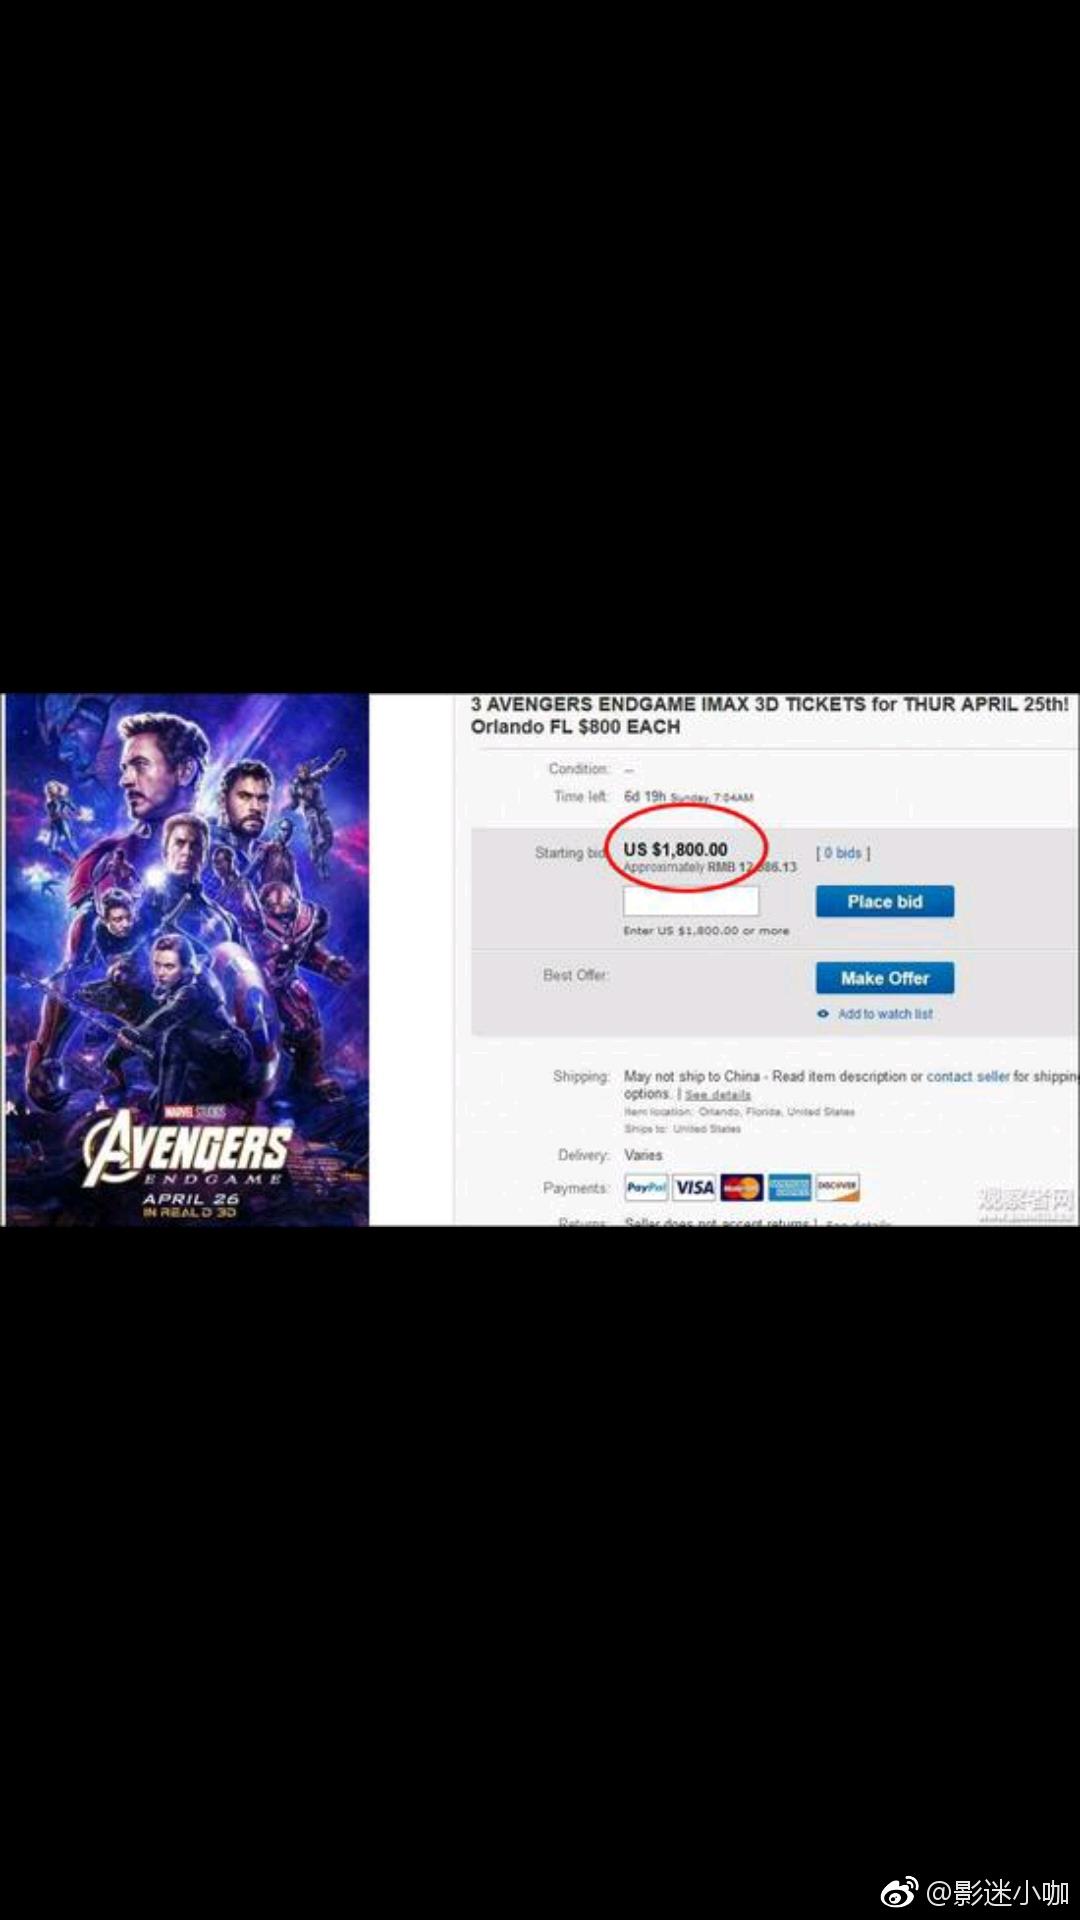Viewport: 1080px width, 1920px height.
Task: Open the shipping See details link
Action: tap(718, 1095)
